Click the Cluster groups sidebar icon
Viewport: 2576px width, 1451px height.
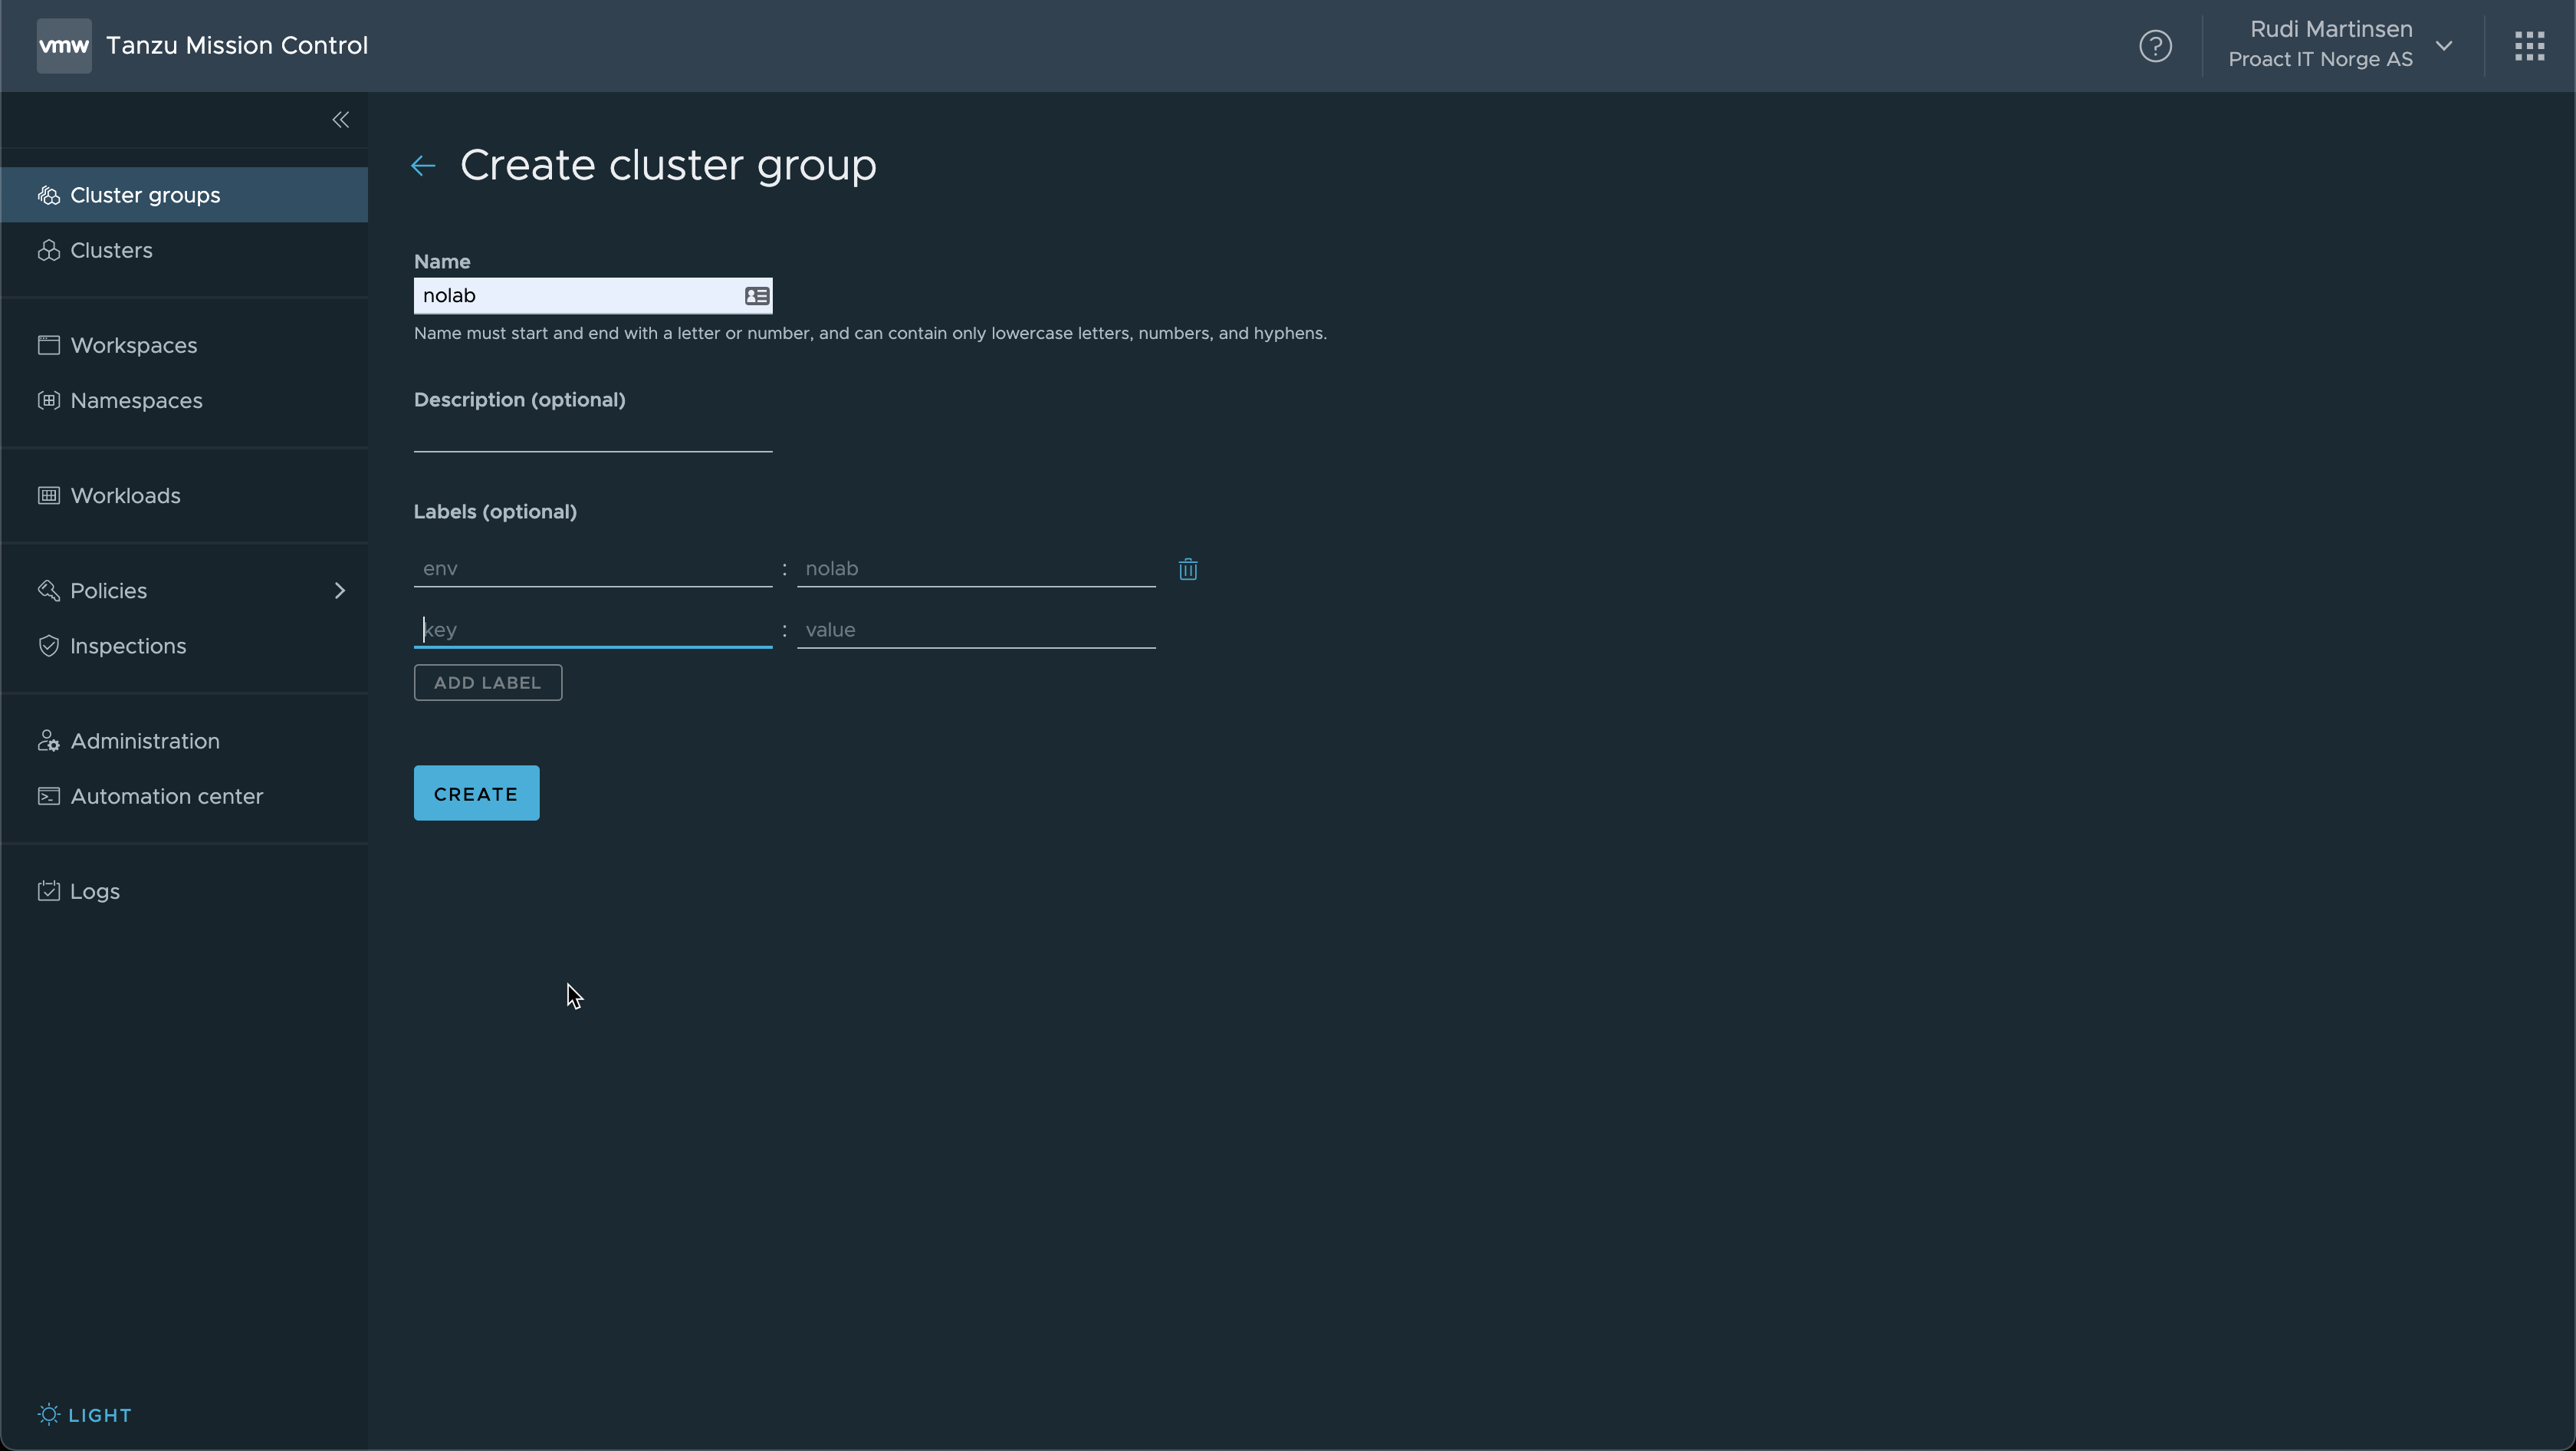tap(48, 195)
